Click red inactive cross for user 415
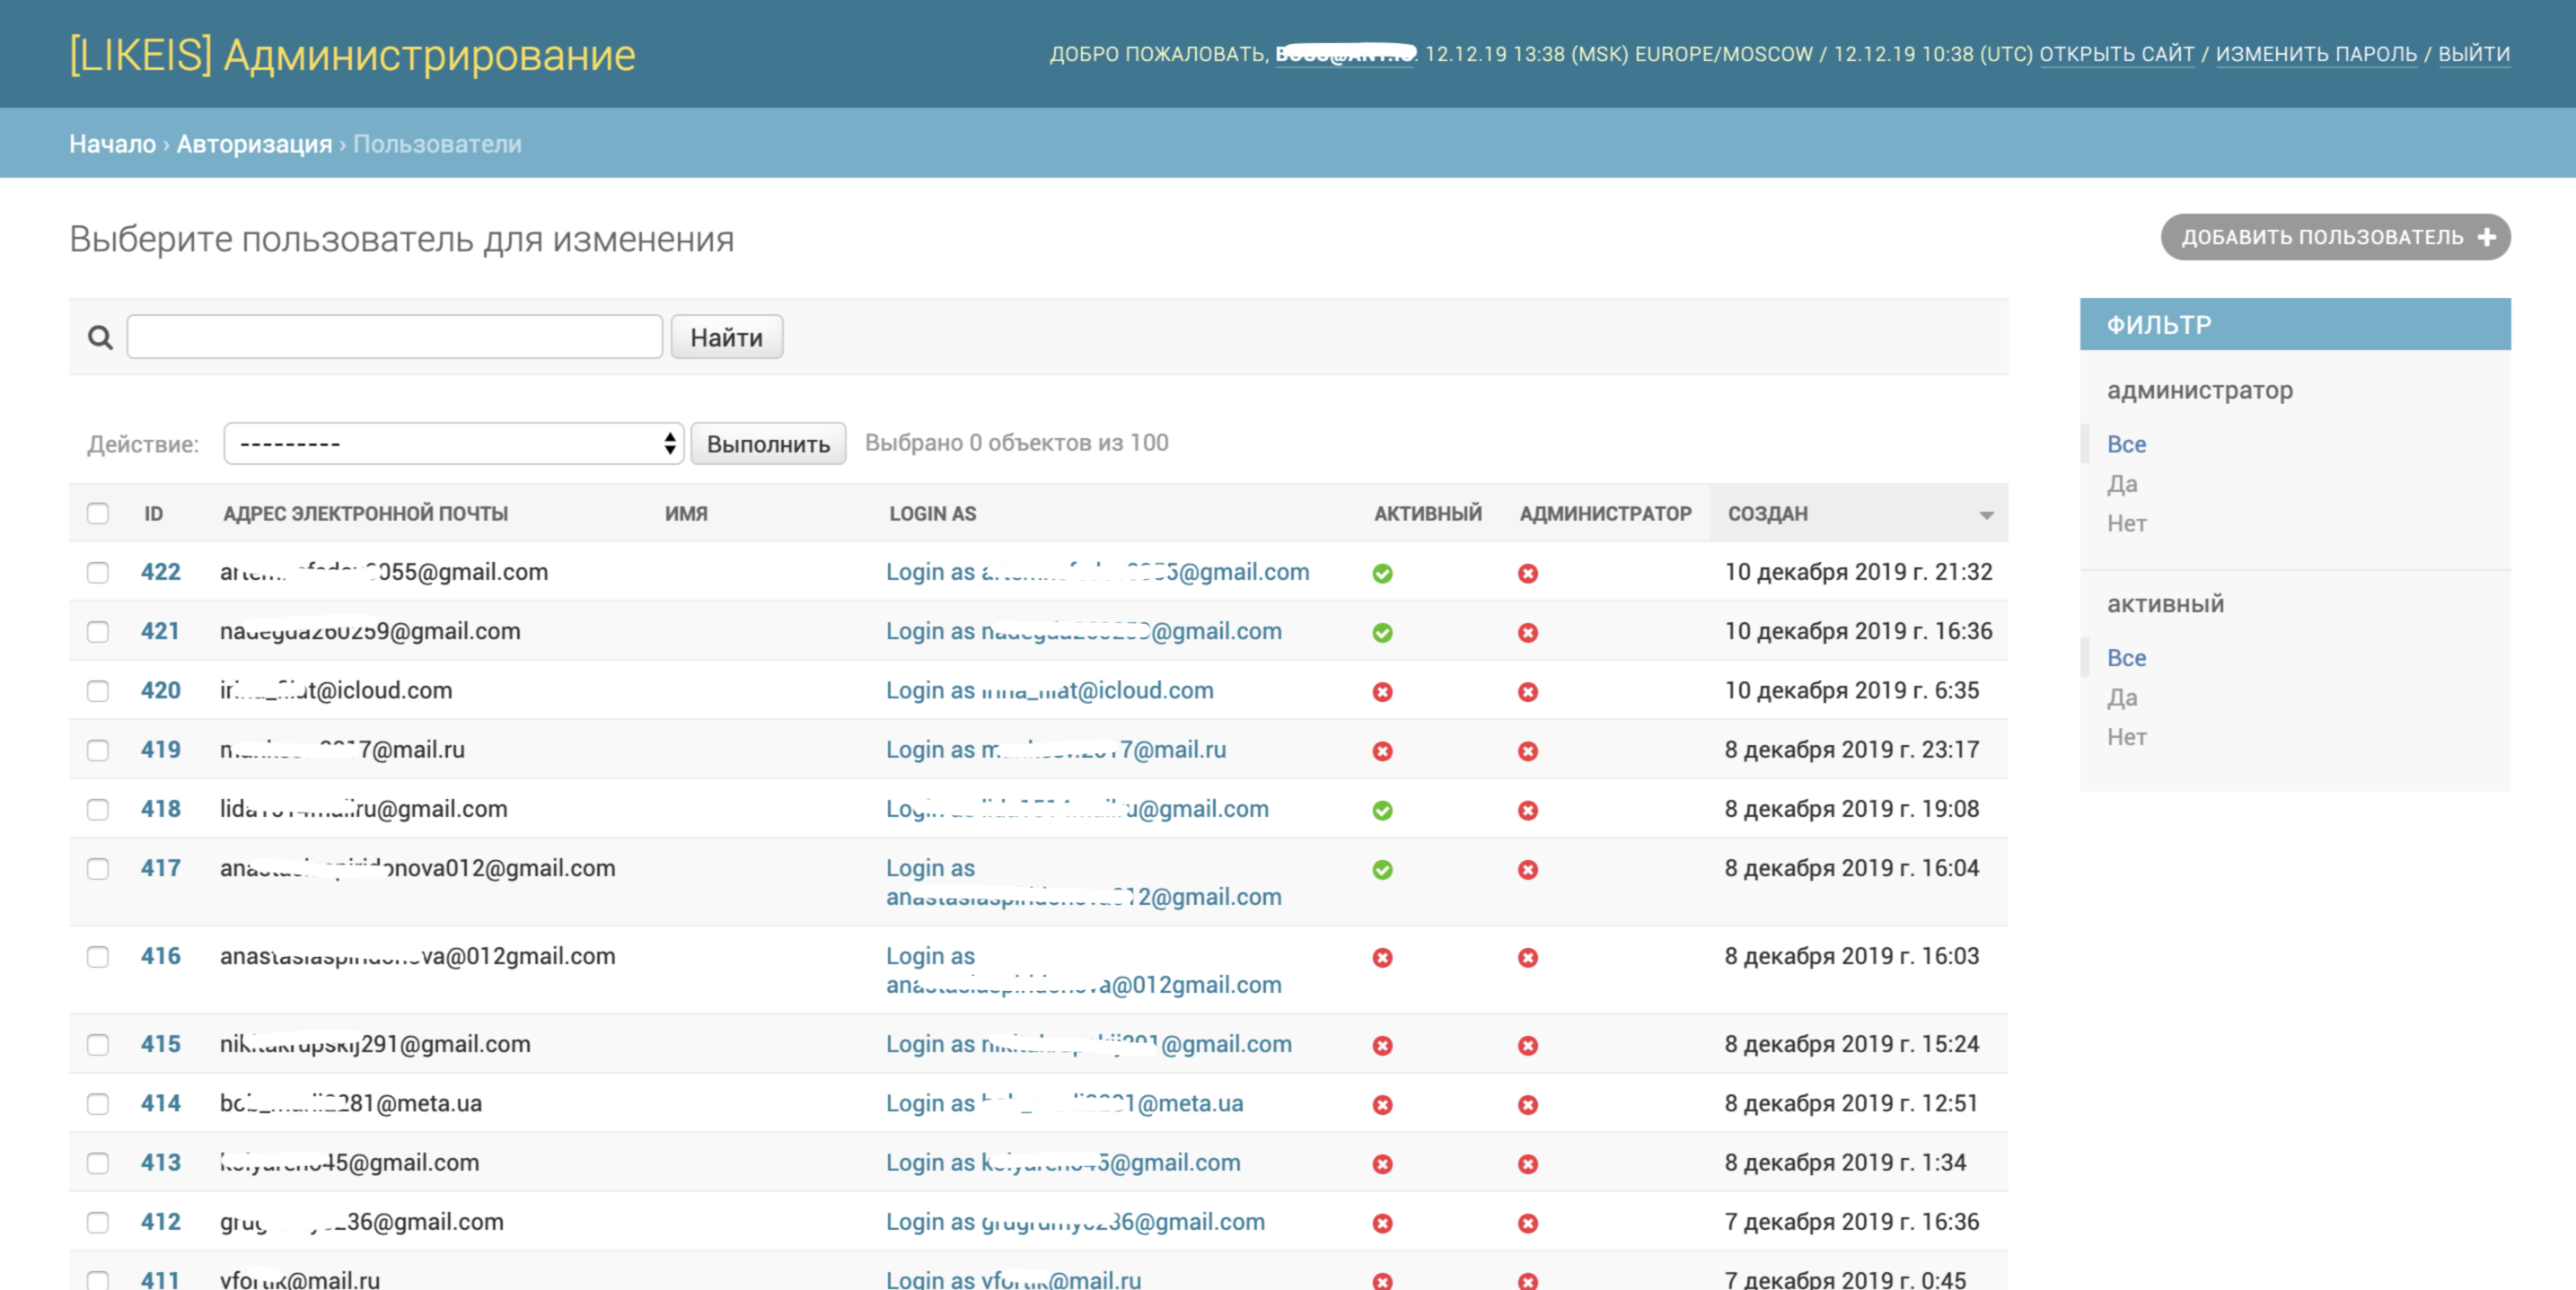This screenshot has height=1290, width=2576. (1382, 1045)
